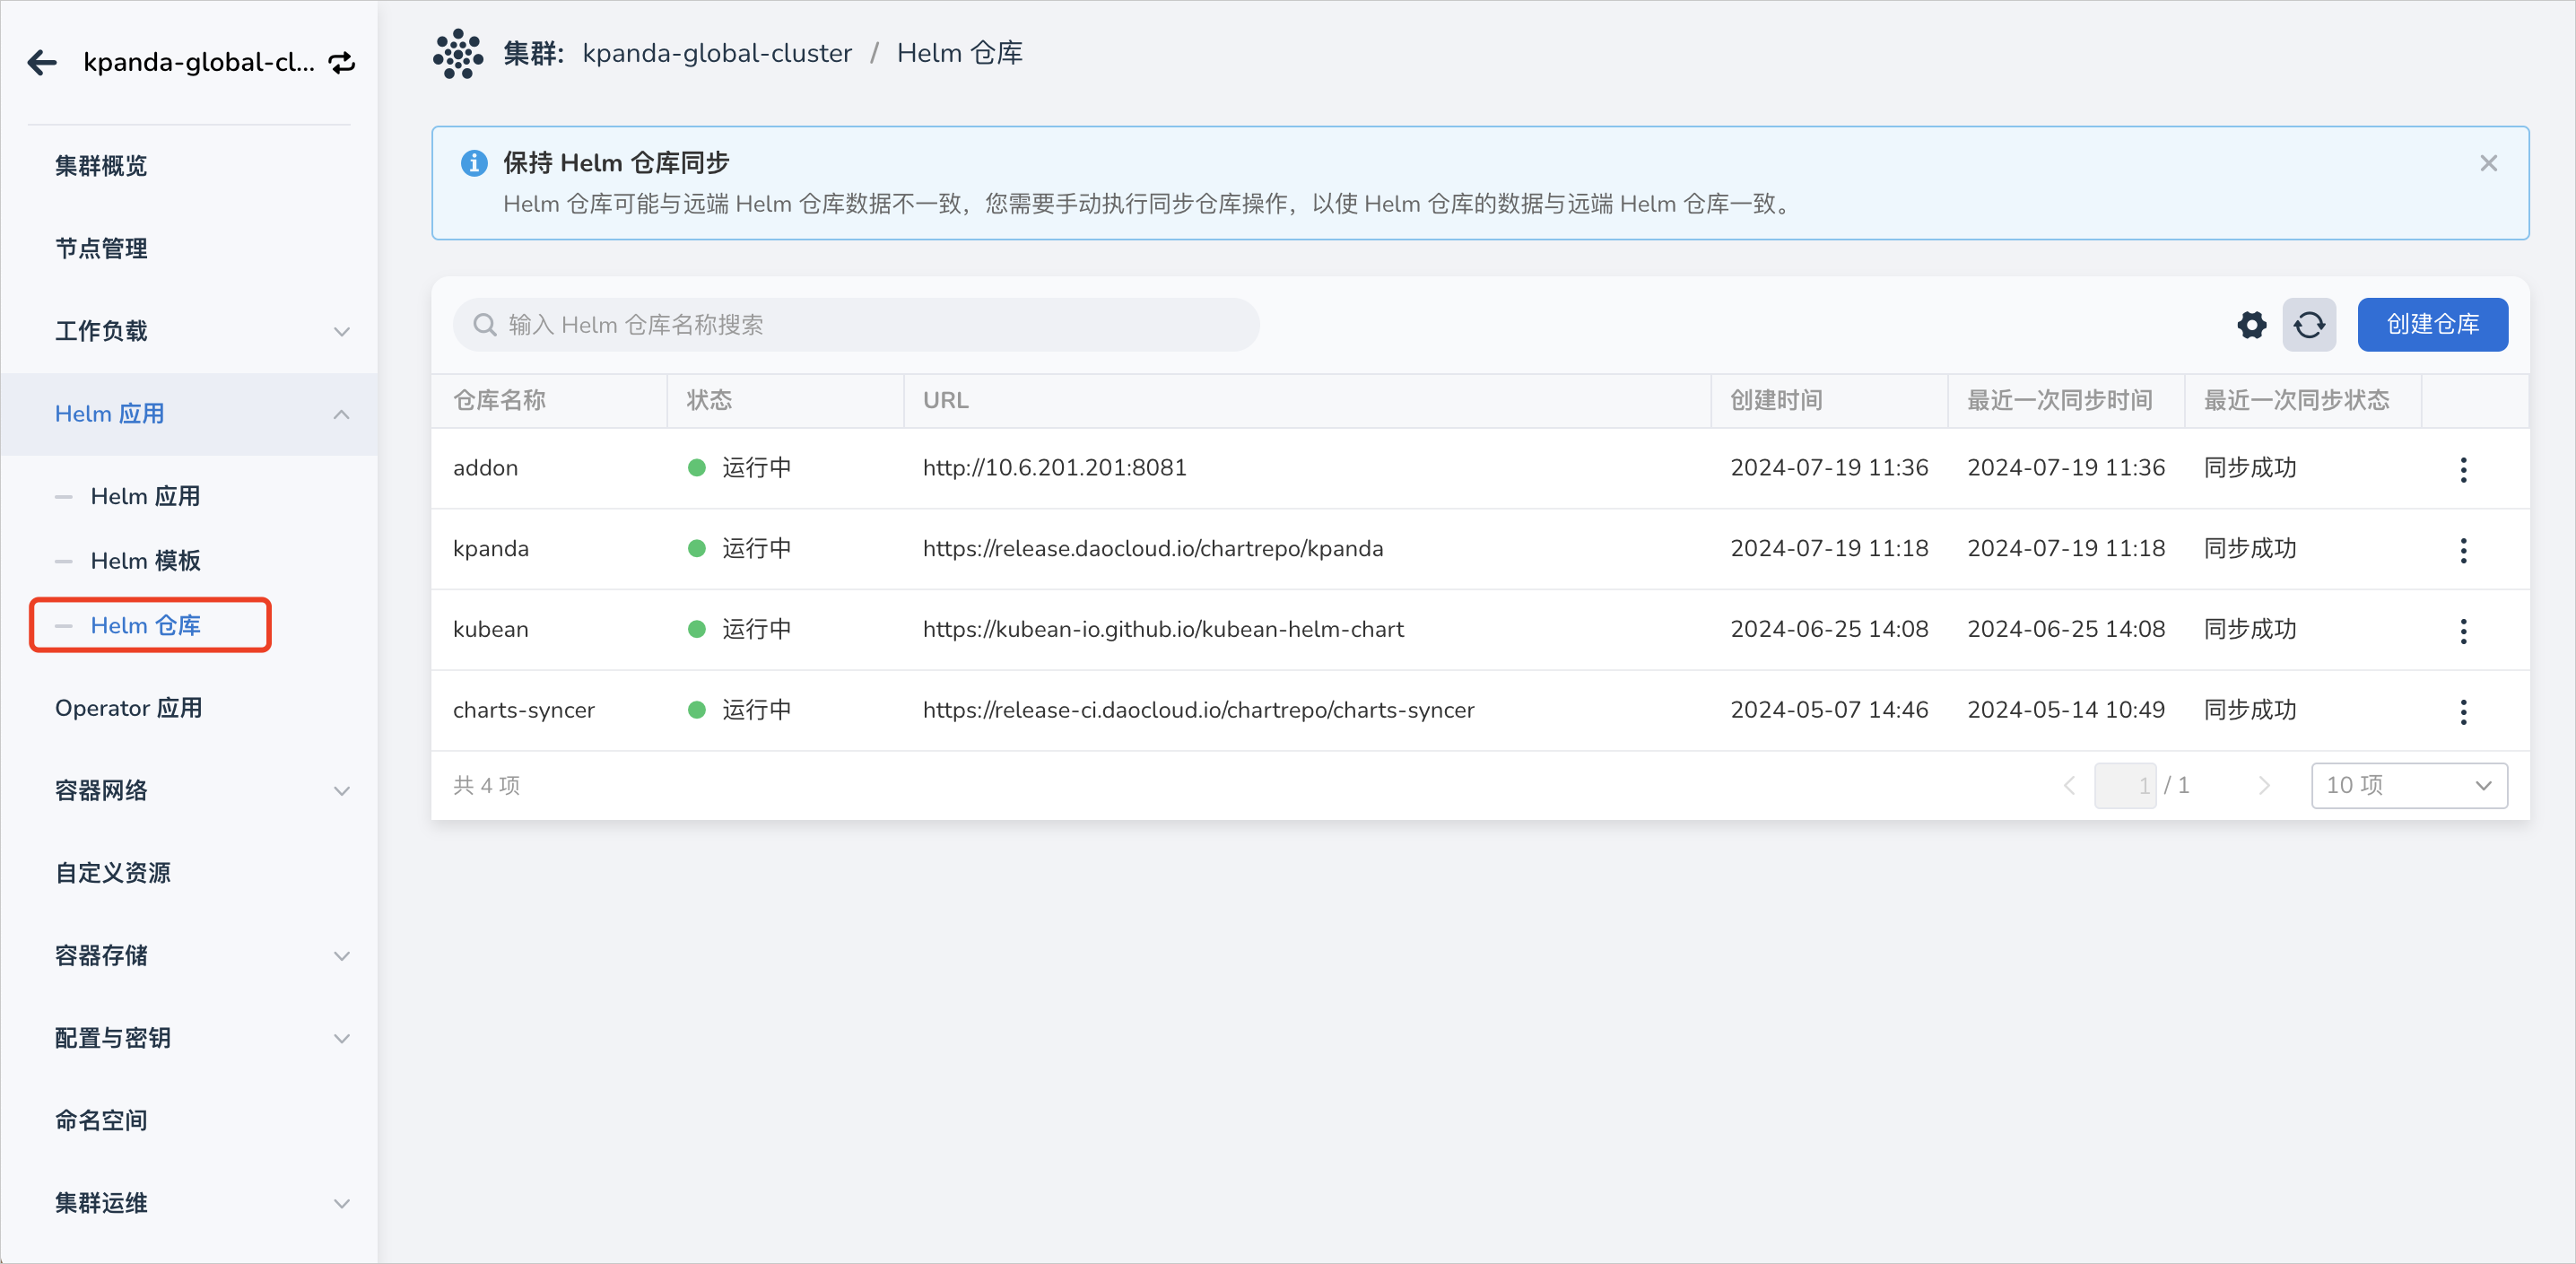Expand the 容器网络 menu
The height and width of the screenshot is (1264, 2576).
pos(190,791)
